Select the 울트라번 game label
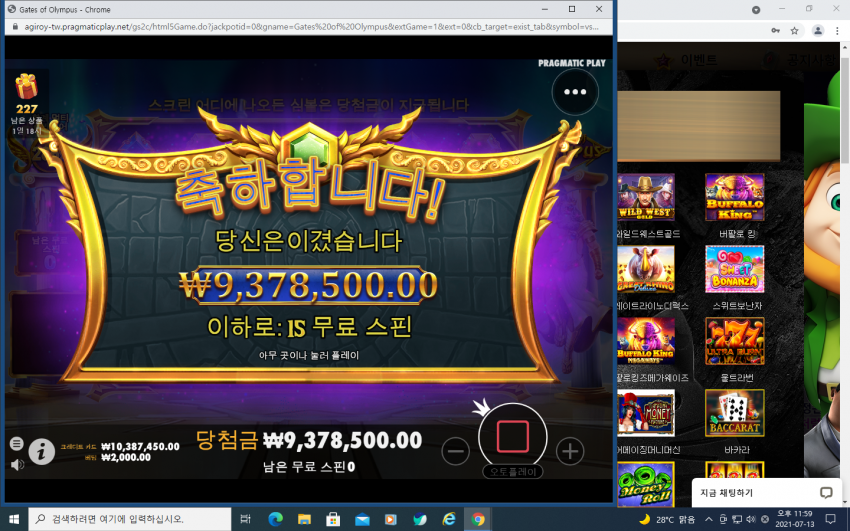 click(x=737, y=378)
